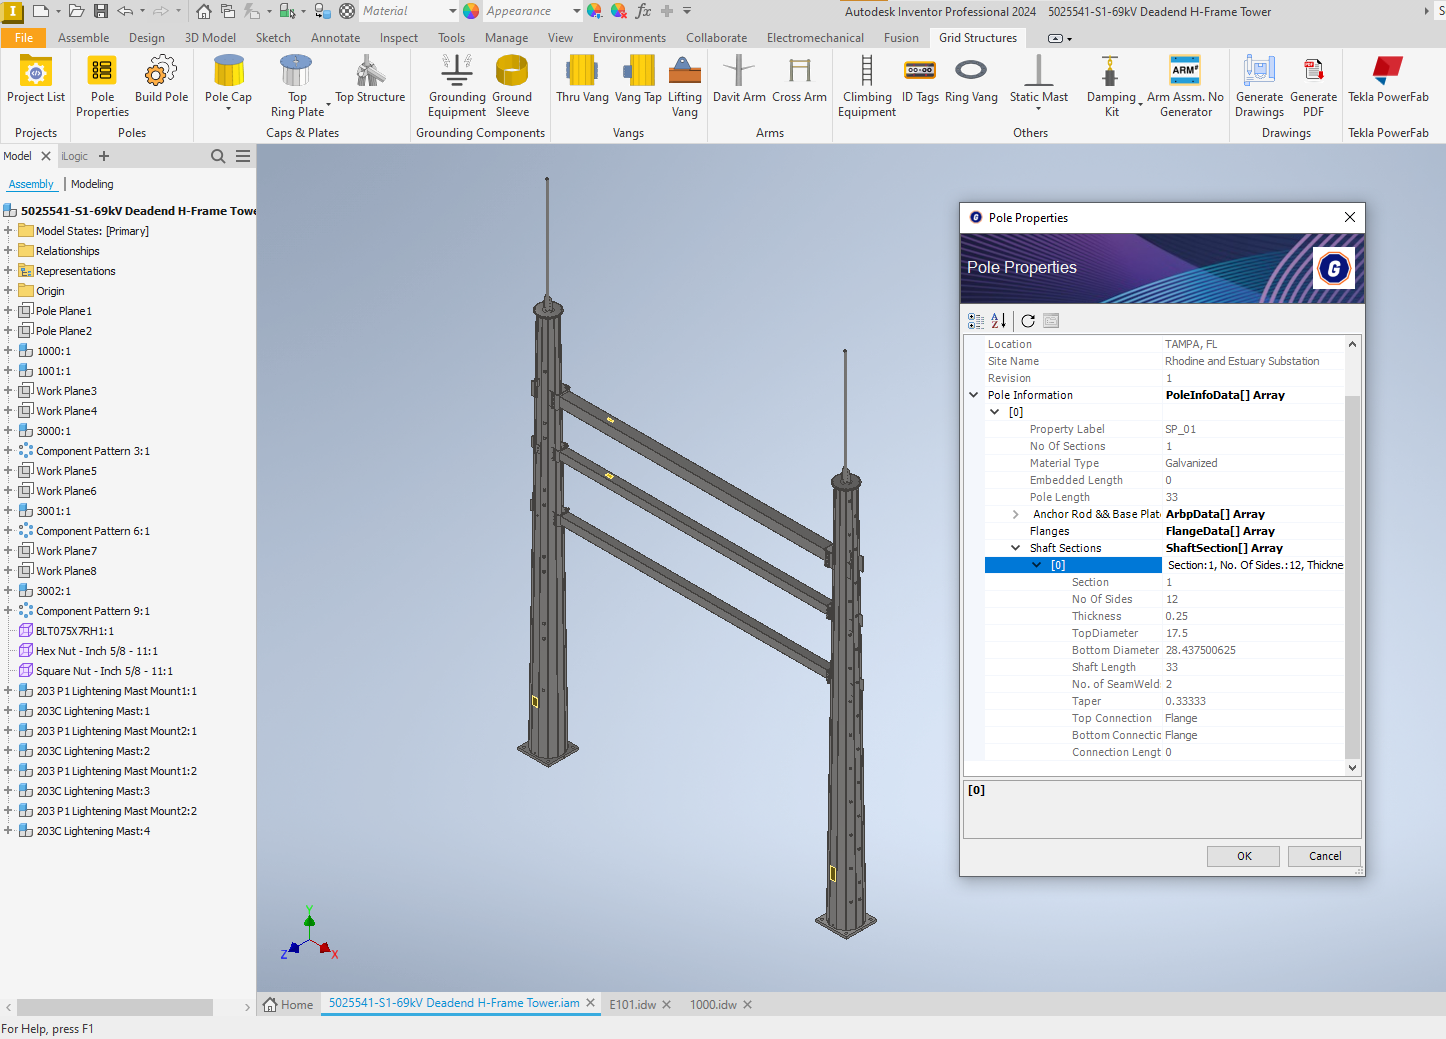Select the Grounding Equipment tool
Viewport: 1446px width, 1039px height.
pyautogui.click(x=456, y=85)
